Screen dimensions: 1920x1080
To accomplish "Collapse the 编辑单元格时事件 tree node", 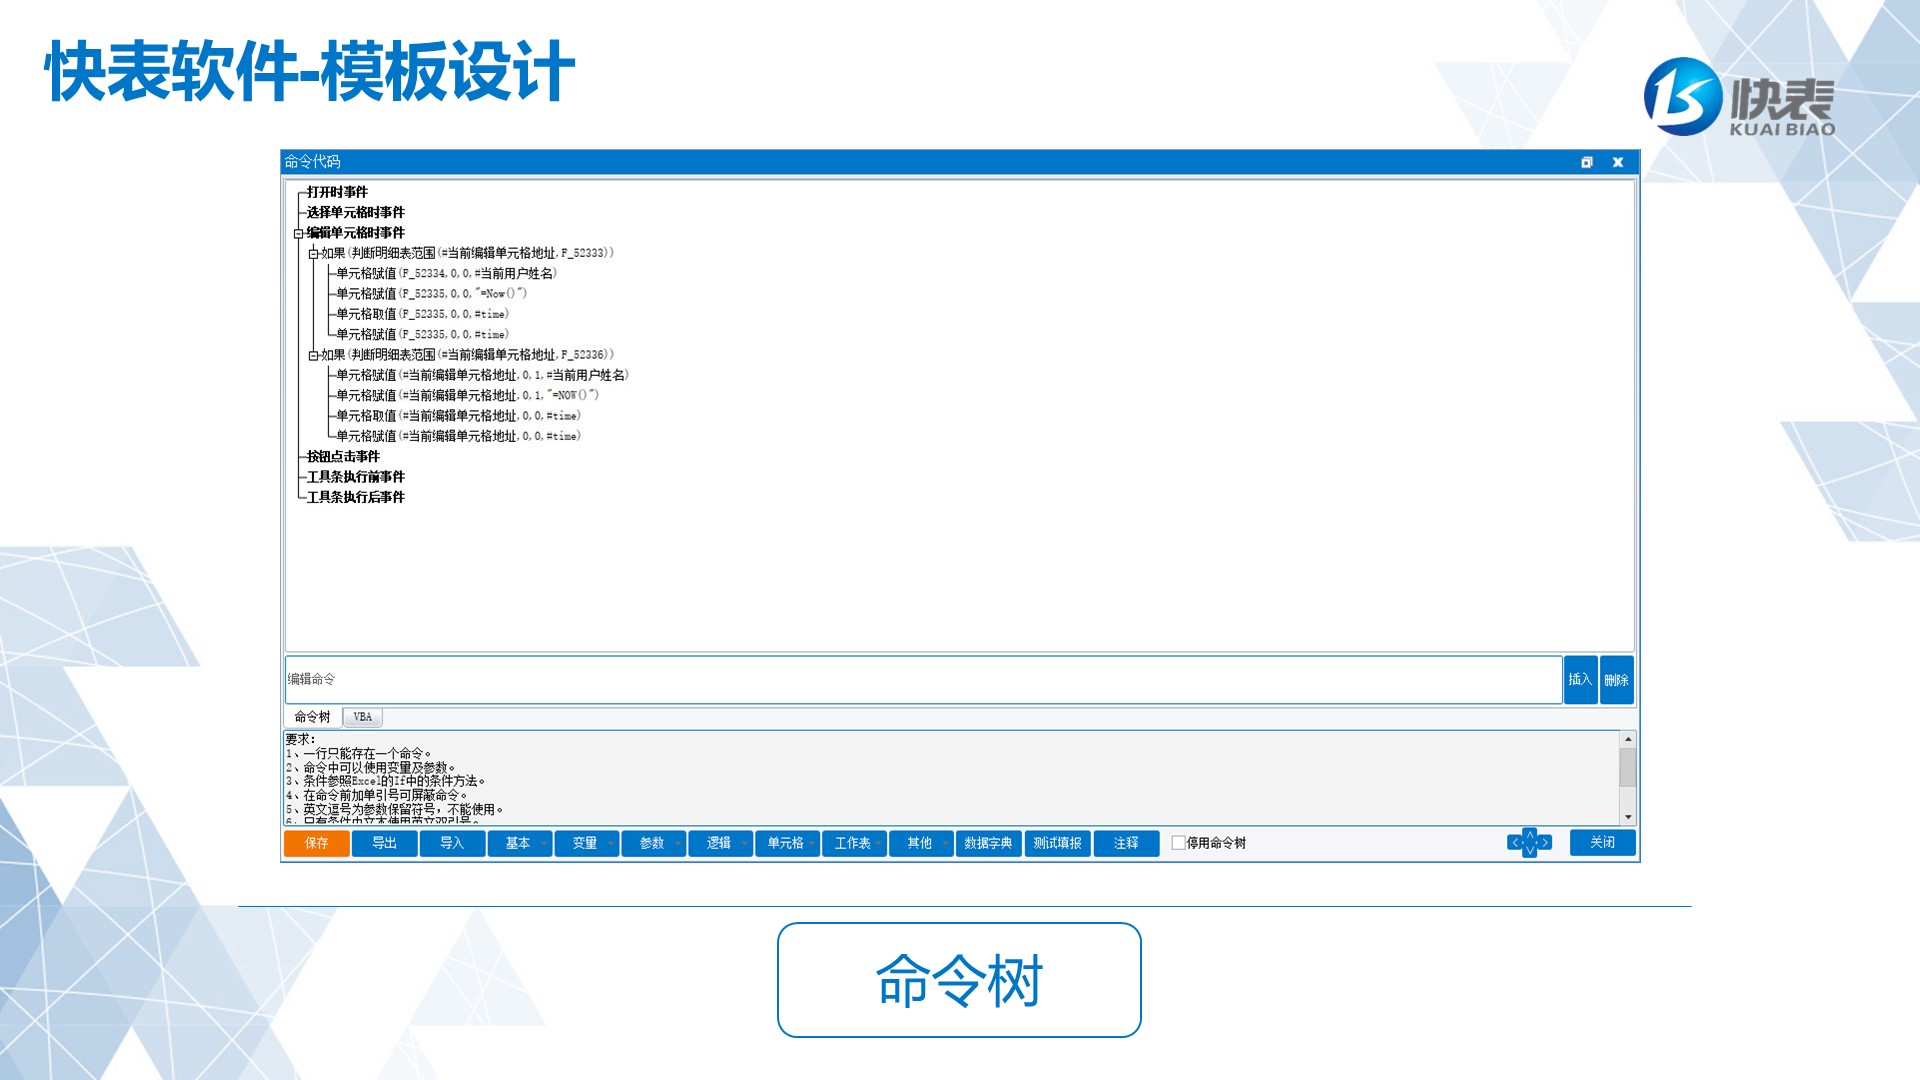I will coord(298,233).
